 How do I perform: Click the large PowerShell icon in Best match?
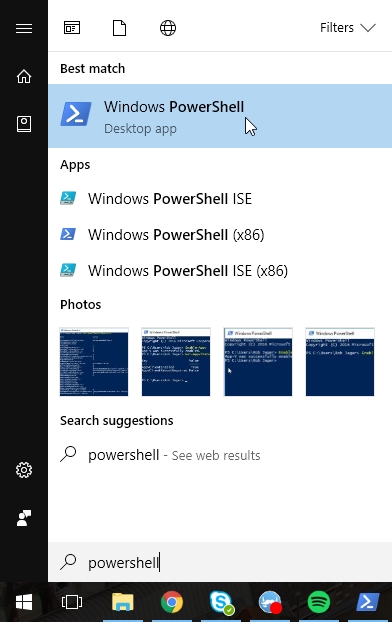[x=76, y=114]
